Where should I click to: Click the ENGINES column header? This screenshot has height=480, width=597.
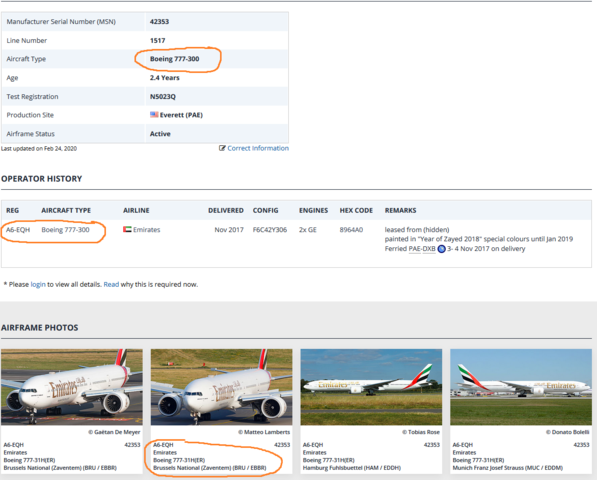click(313, 210)
